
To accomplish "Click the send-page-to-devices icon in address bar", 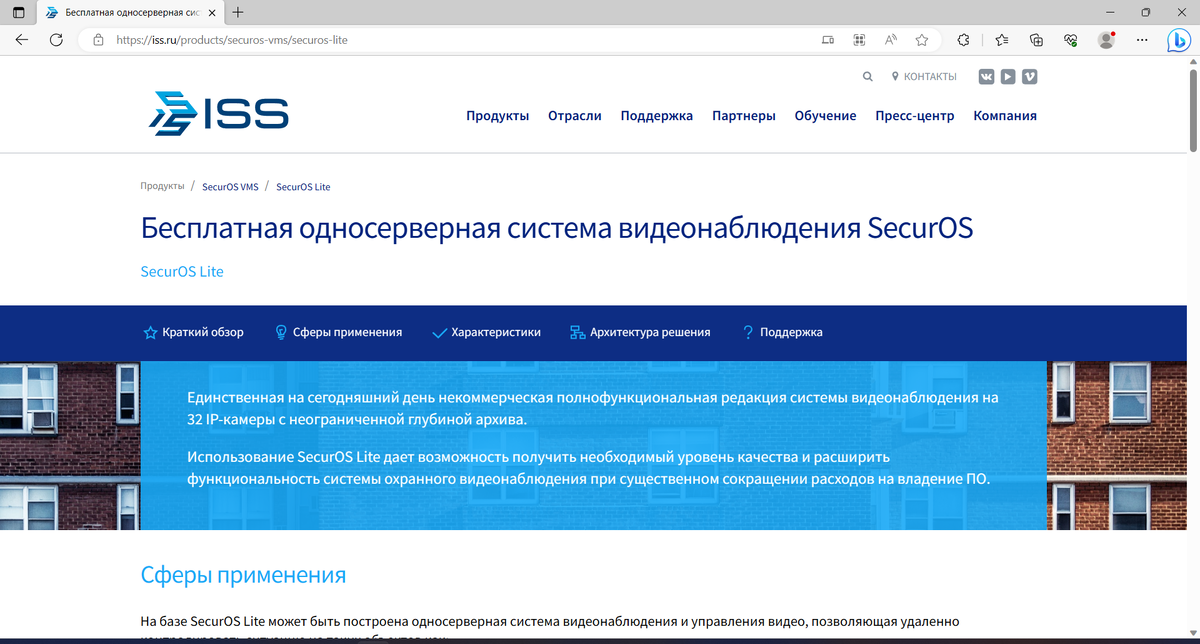I will pos(827,40).
